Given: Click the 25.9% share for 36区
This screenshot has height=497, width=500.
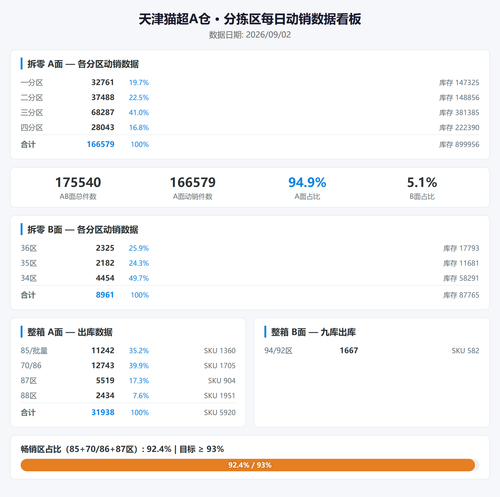Looking at the screenshot, I should click(x=139, y=248).
